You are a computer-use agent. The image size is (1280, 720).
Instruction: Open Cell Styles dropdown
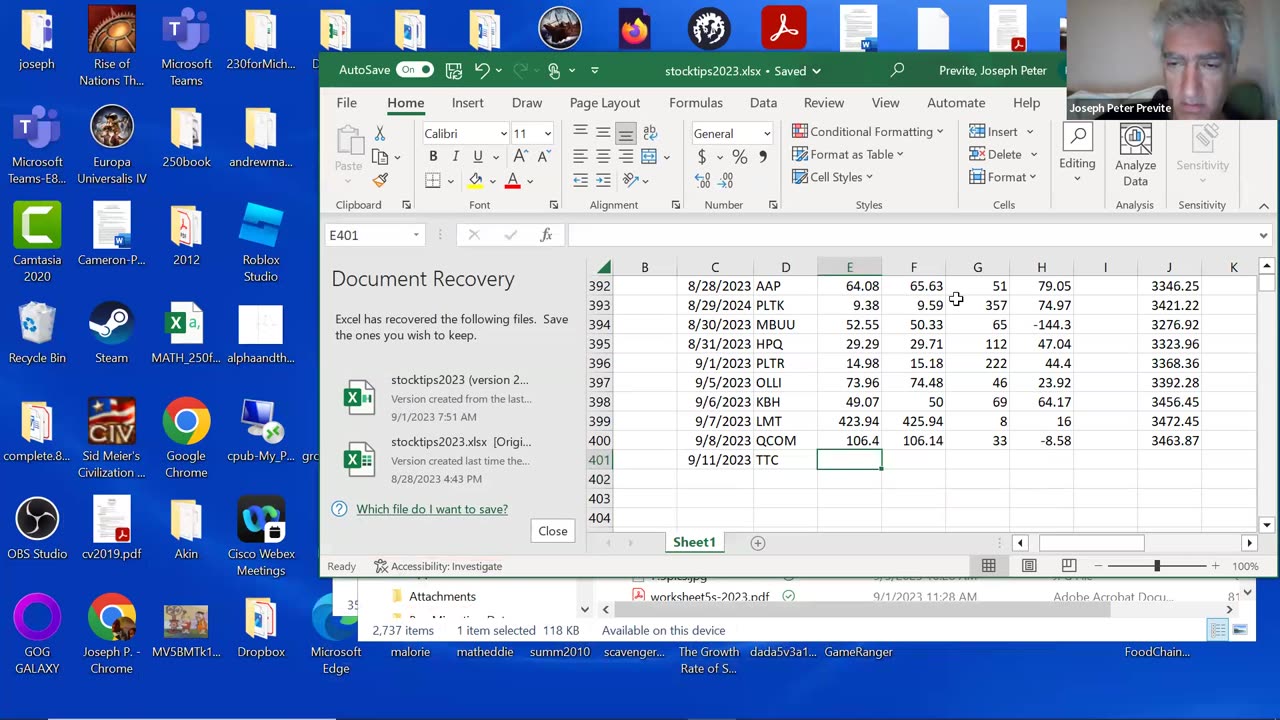click(x=833, y=177)
